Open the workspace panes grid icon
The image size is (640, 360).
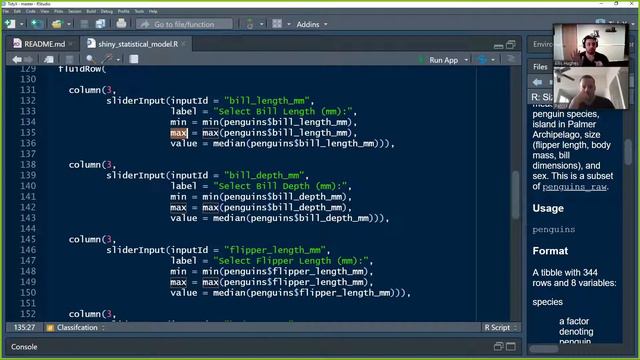click(277, 24)
